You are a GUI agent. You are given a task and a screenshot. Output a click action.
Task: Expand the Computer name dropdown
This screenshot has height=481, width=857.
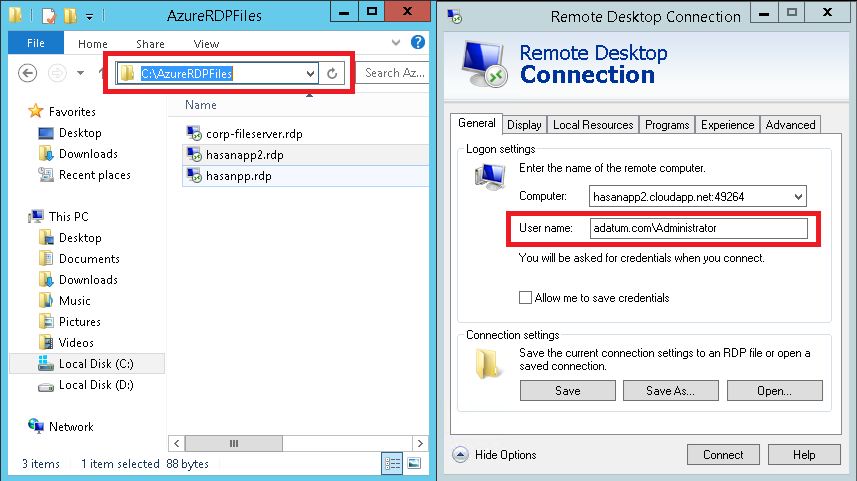pos(798,197)
